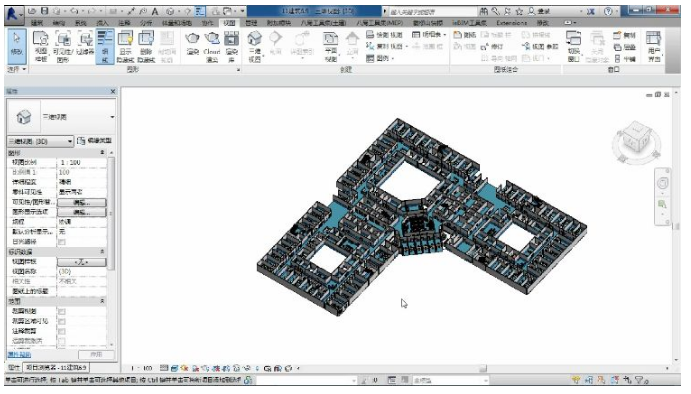Close the Properties palette
Image resolution: width=691 pixels, height=394 pixels.
(x=113, y=91)
